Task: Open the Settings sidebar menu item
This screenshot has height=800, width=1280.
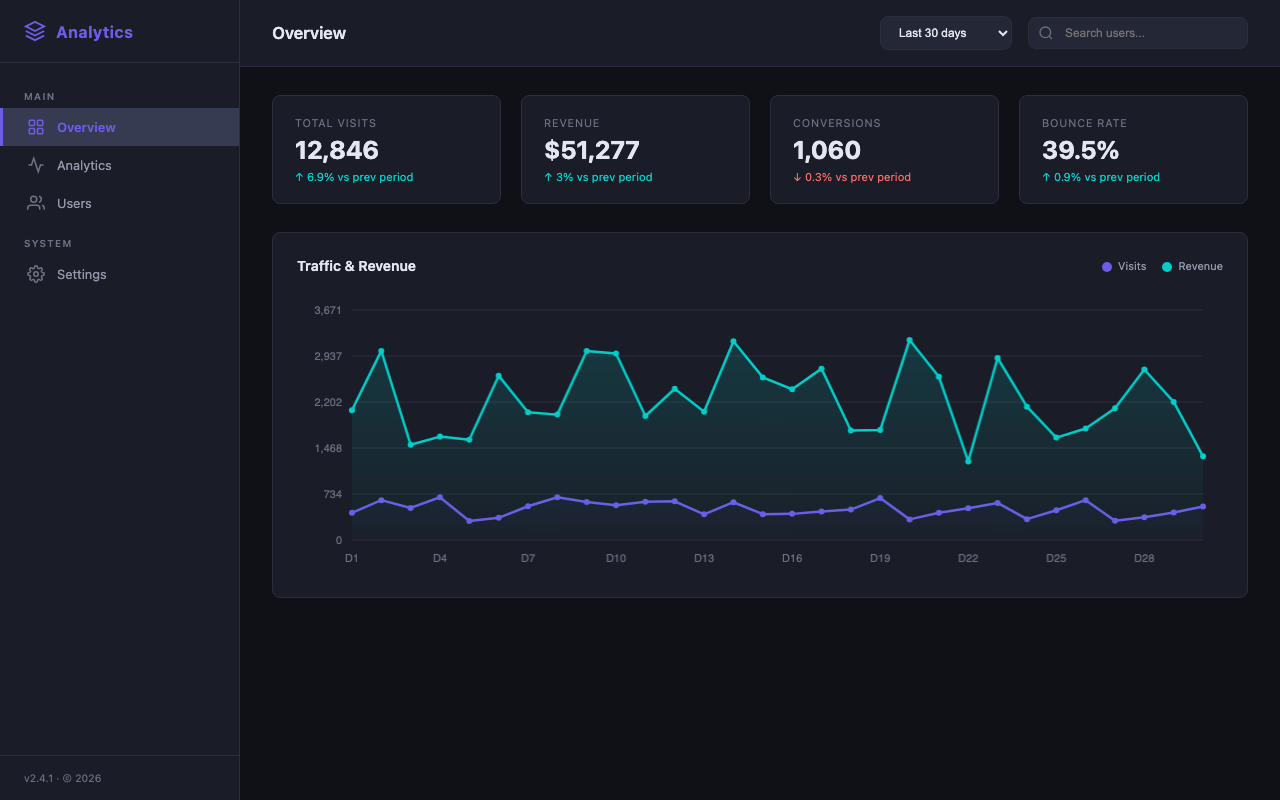Action: [x=120, y=274]
